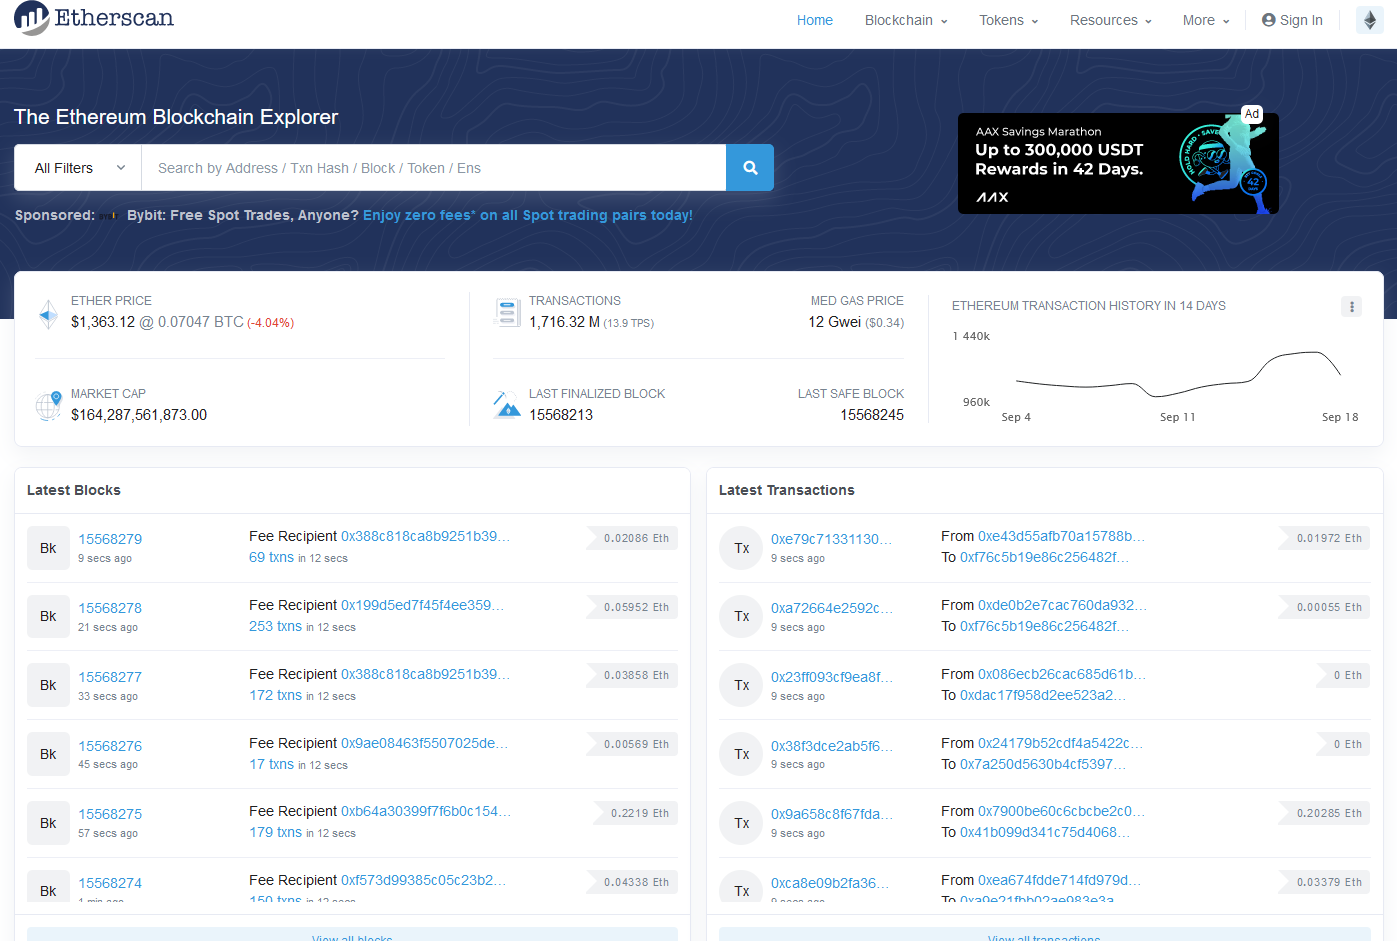
Task: Click the Tx icon for transaction 0xe79c71331130
Action: coord(741,548)
